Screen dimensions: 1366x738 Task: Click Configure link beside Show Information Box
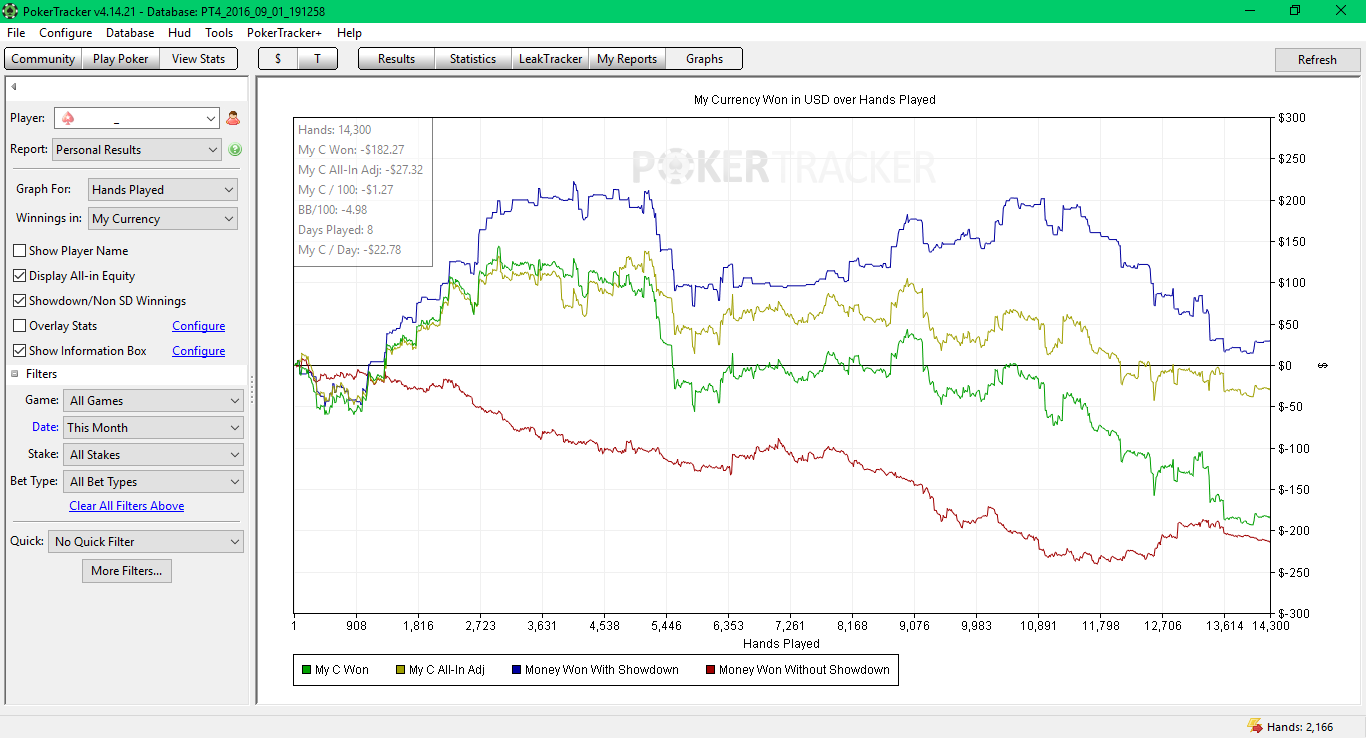199,351
